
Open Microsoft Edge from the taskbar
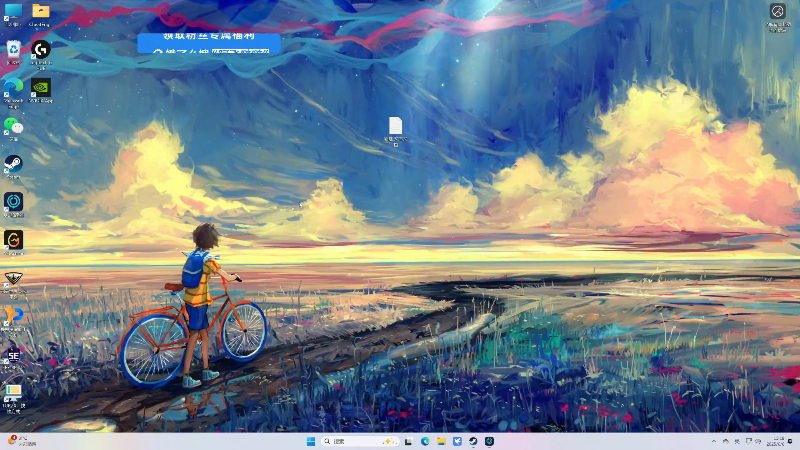pyautogui.click(x=425, y=441)
